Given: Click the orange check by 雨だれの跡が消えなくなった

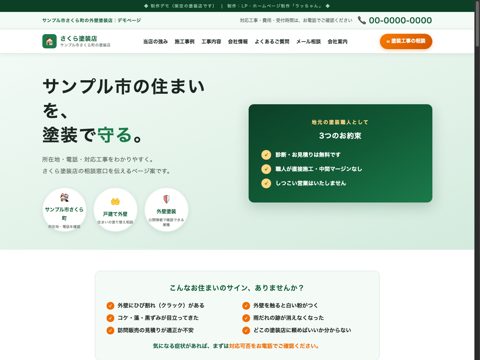Looking at the screenshot, I should tap(246, 318).
